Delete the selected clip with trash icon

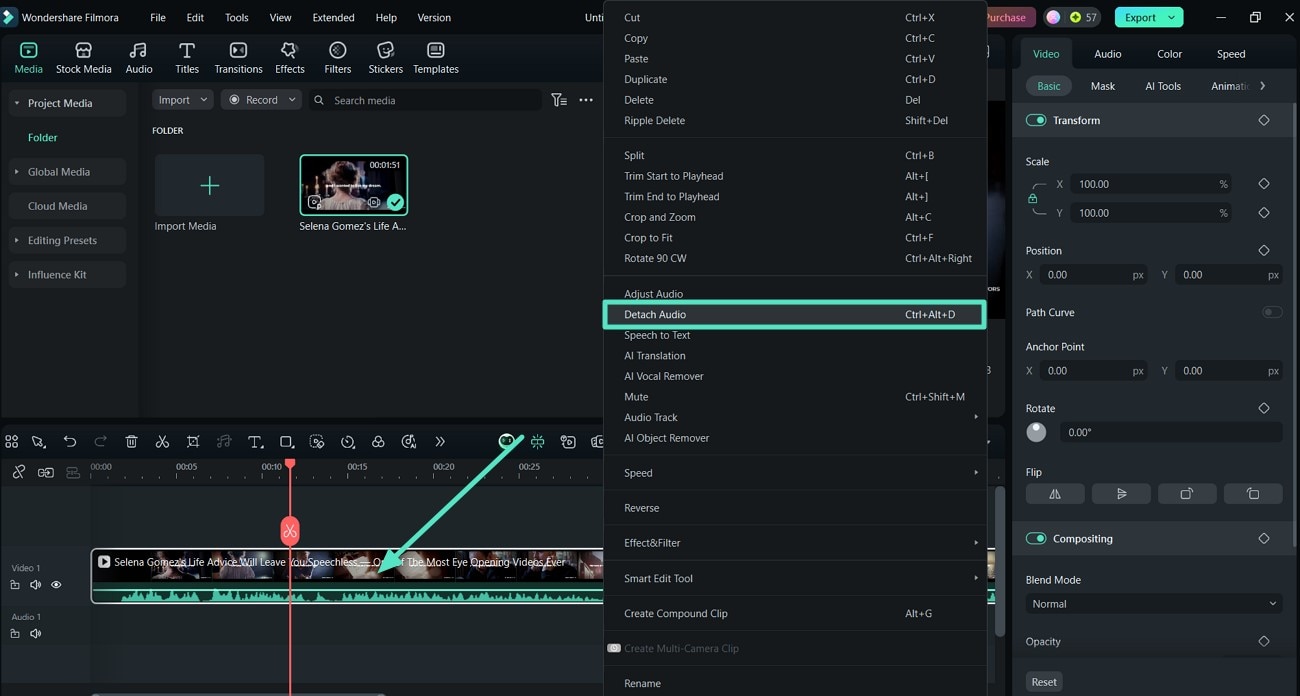point(131,442)
